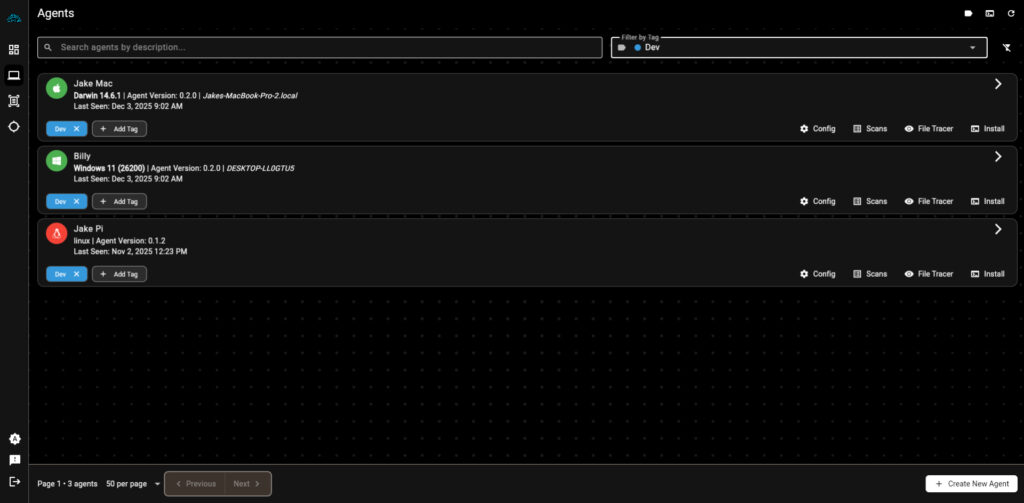This screenshot has height=503, width=1024.
Task: Expand the Jake Mac agent chevron
Action: (997, 84)
